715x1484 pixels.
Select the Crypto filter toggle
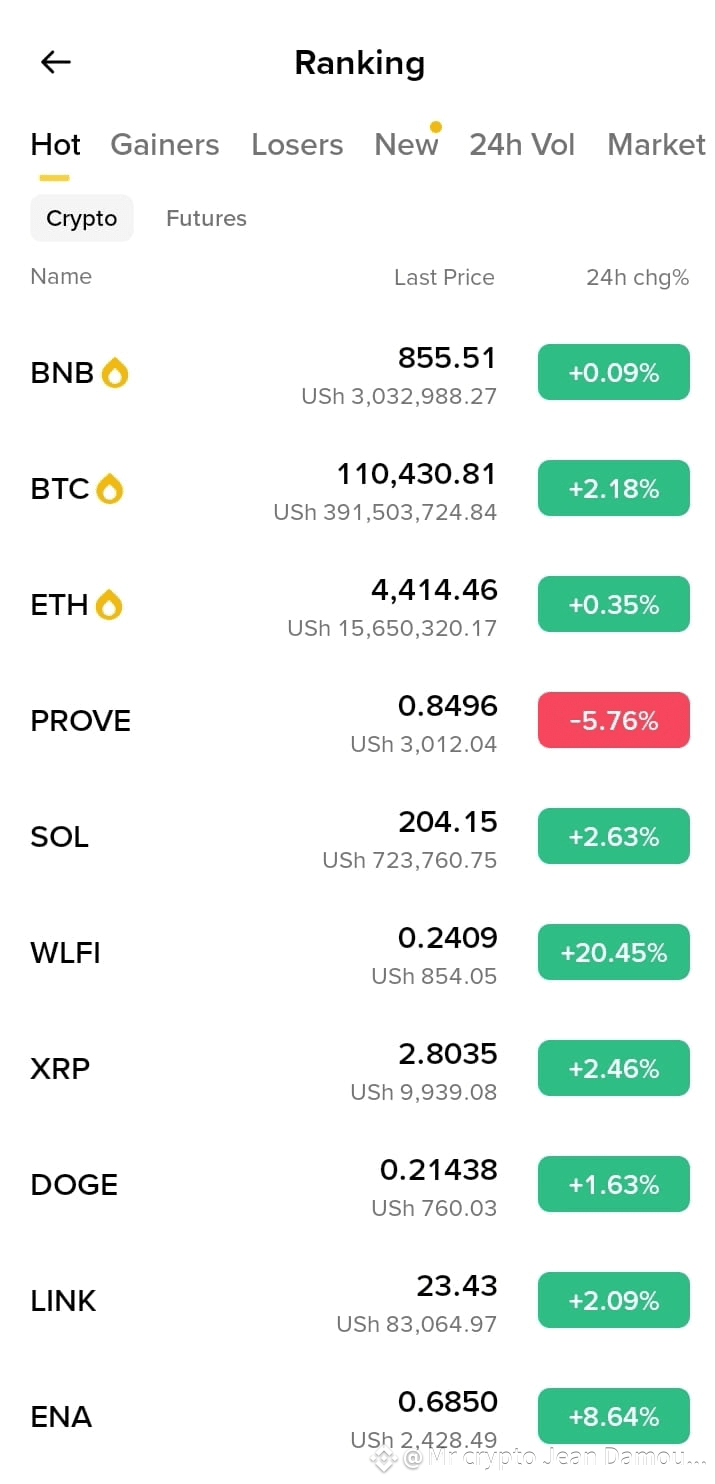pos(82,218)
